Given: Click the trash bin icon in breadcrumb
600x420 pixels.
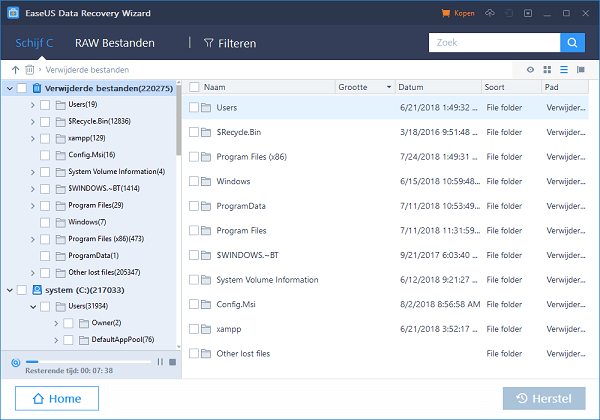Looking at the screenshot, I should (x=29, y=70).
